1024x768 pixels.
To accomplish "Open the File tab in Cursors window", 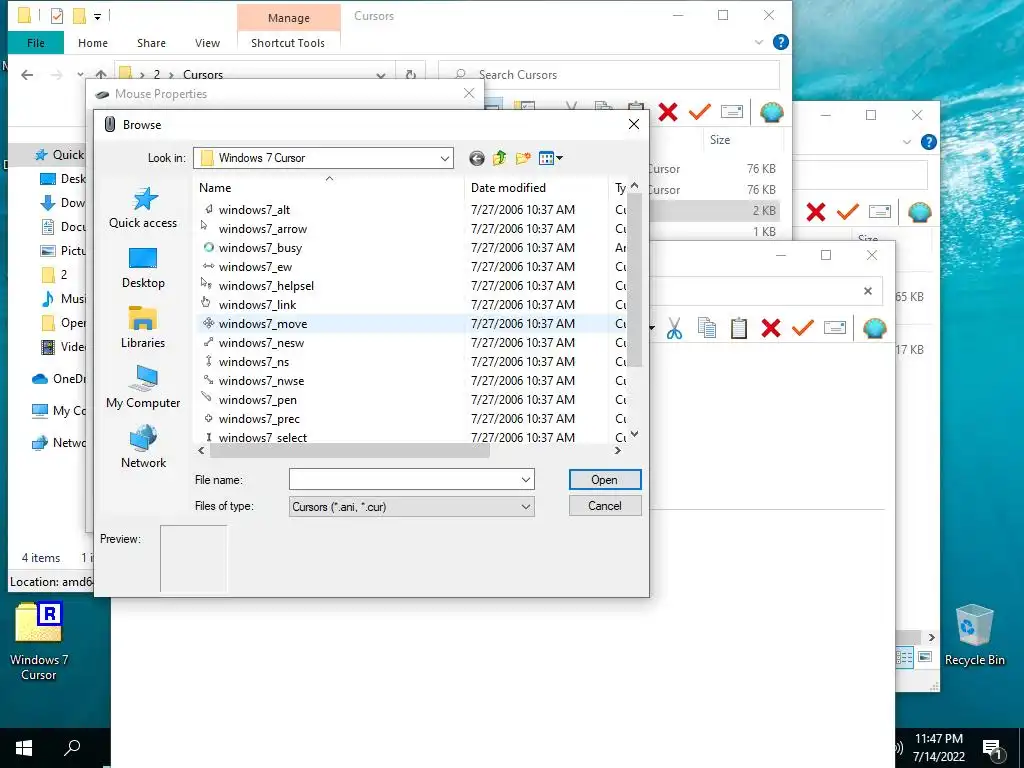I will coord(36,43).
